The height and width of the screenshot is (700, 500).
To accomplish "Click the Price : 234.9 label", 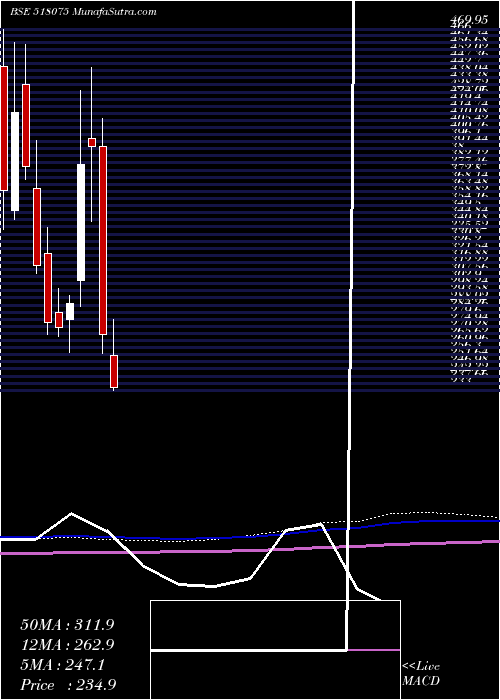I will click(x=69, y=685).
